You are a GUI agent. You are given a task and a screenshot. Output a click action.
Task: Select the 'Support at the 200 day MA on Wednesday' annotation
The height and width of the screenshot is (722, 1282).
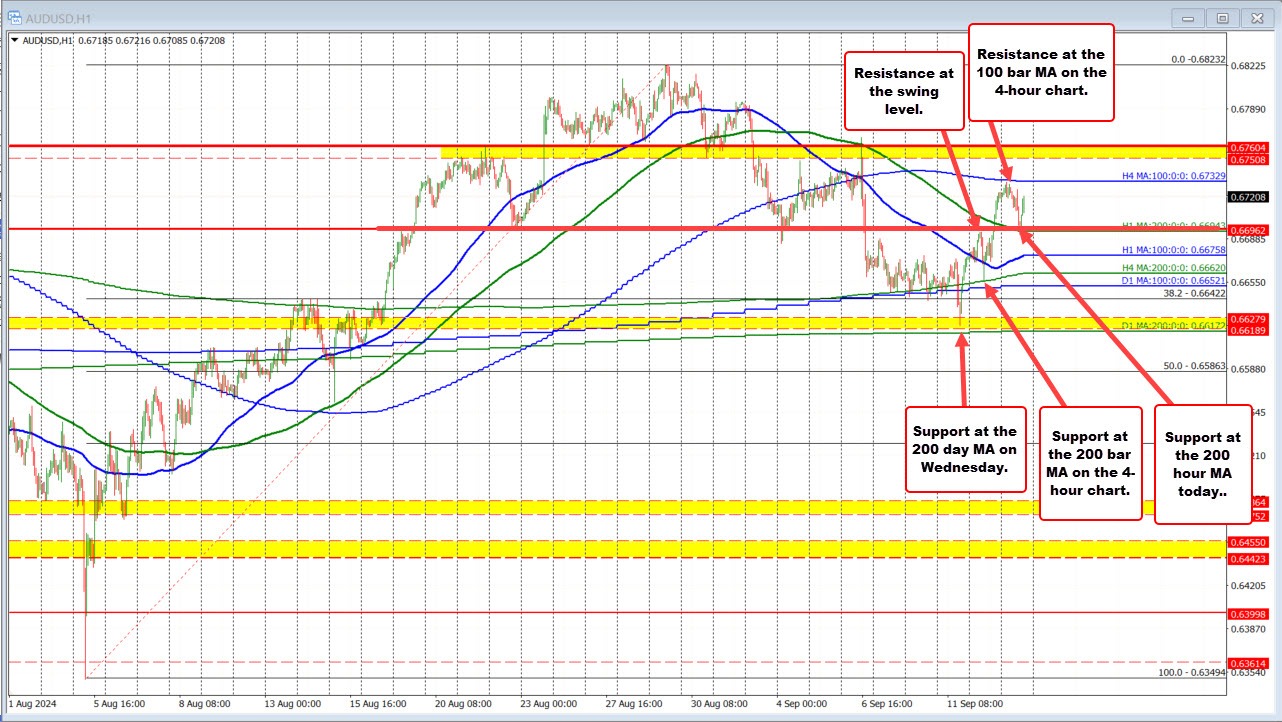964,450
